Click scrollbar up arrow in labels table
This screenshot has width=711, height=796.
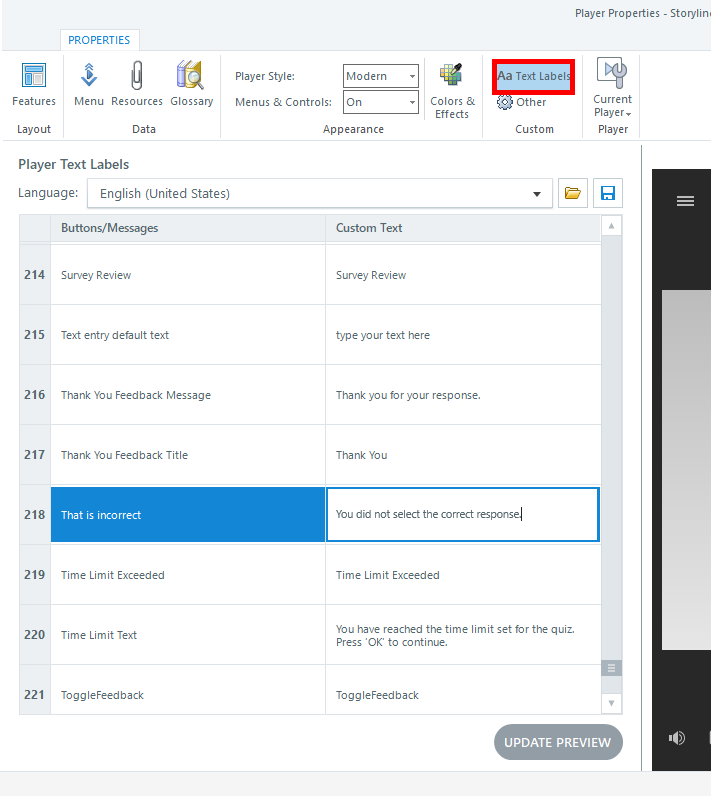click(x=612, y=226)
